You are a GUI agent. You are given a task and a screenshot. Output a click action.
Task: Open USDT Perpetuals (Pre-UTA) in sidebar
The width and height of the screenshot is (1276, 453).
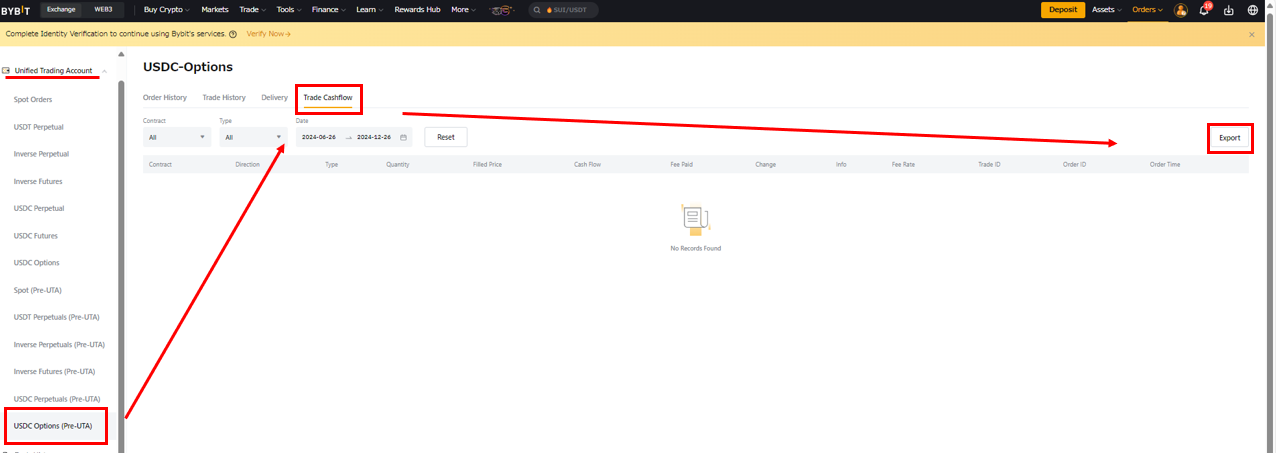pos(56,317)
